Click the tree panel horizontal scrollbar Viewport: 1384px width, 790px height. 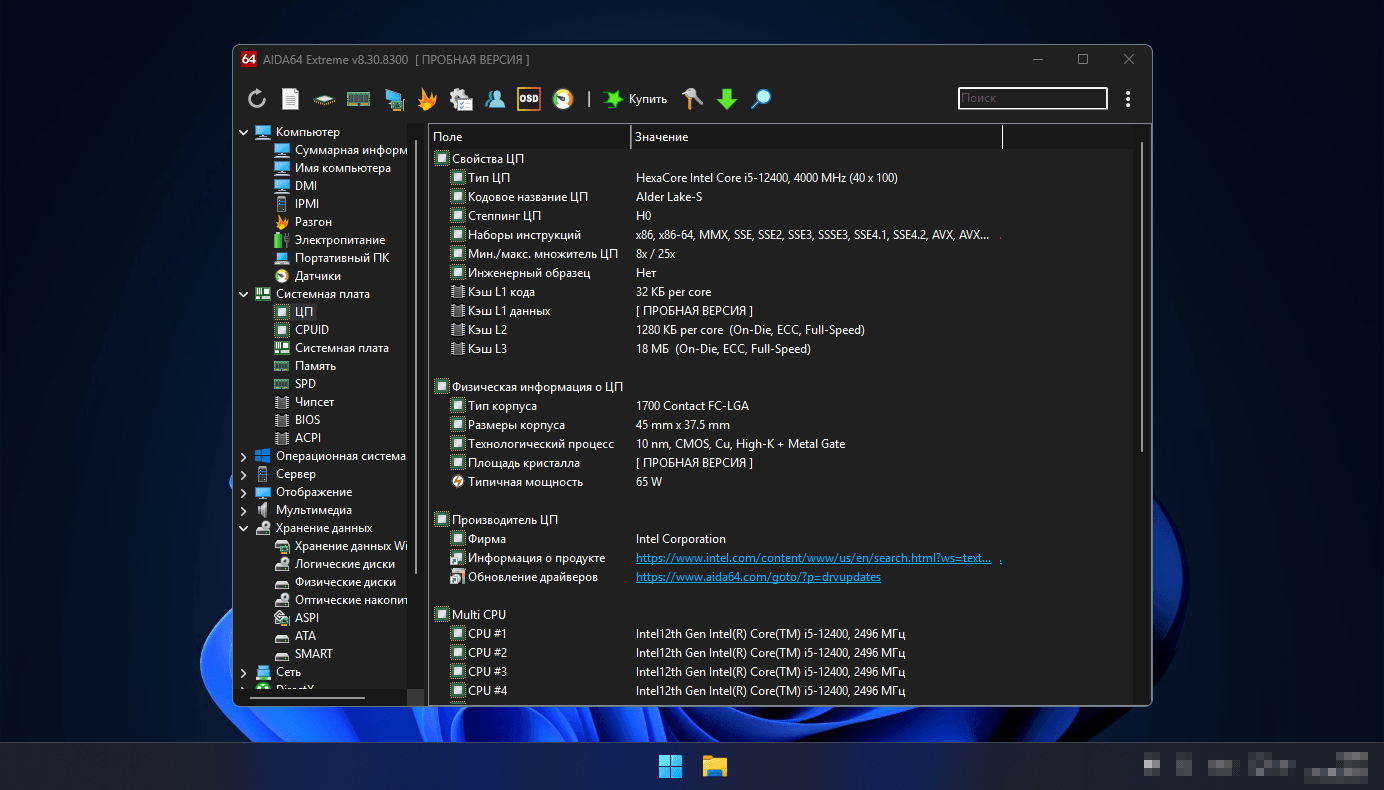click(305, 696)
